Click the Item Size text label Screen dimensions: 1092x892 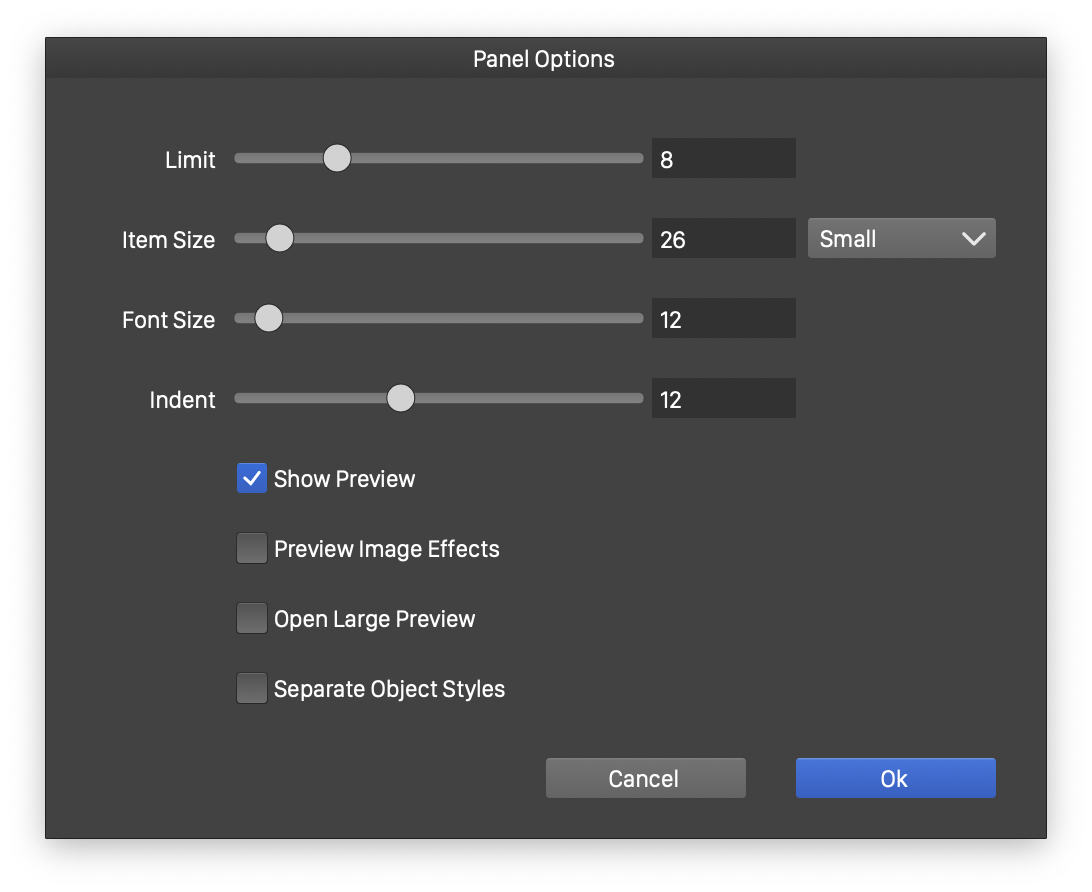tap(168, 240)
